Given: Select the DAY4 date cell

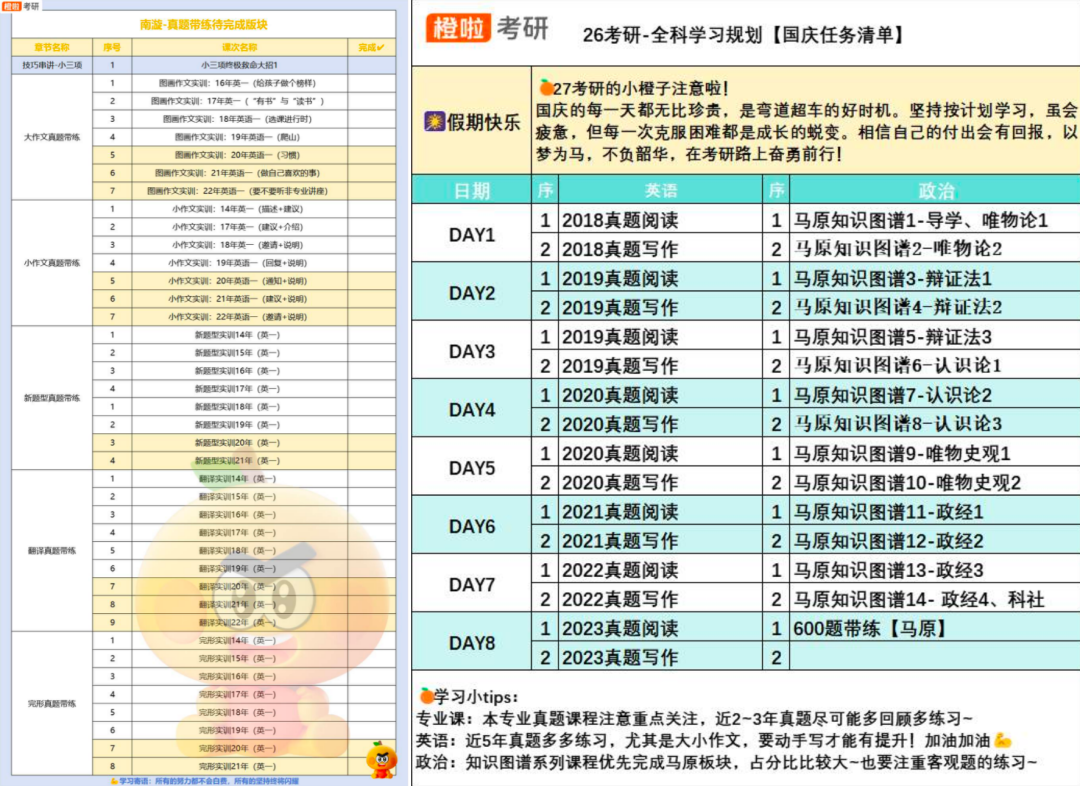Looking at the screenshot, I should tap(472, 409).
